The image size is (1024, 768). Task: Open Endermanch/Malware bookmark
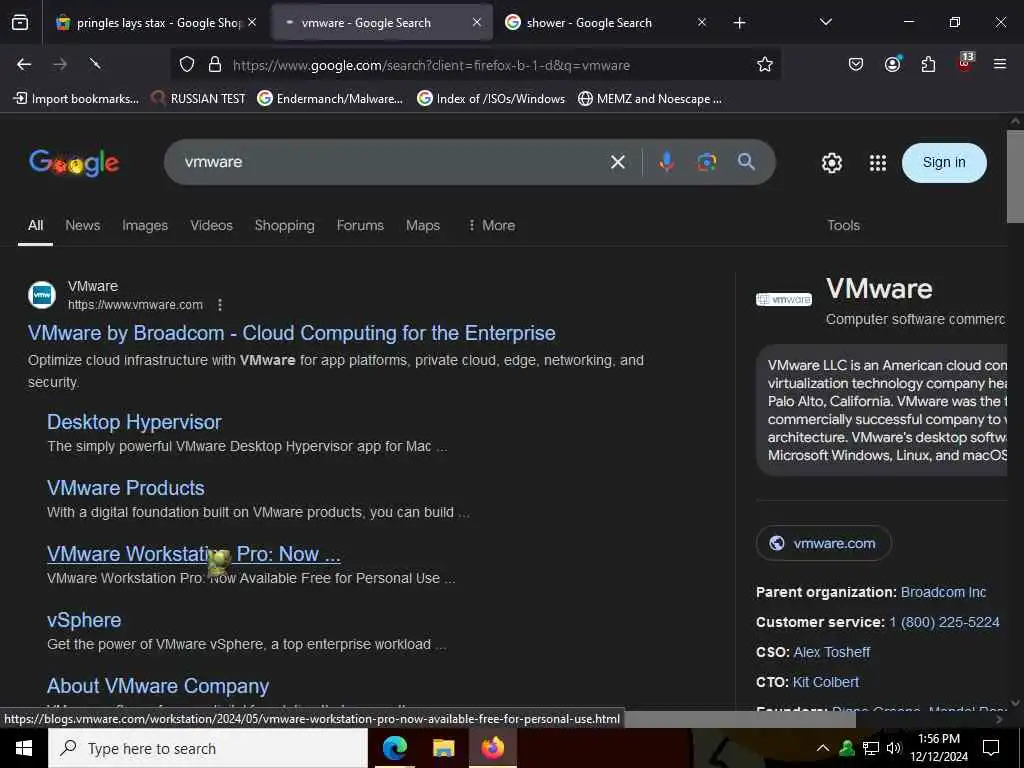coord(330,99)
